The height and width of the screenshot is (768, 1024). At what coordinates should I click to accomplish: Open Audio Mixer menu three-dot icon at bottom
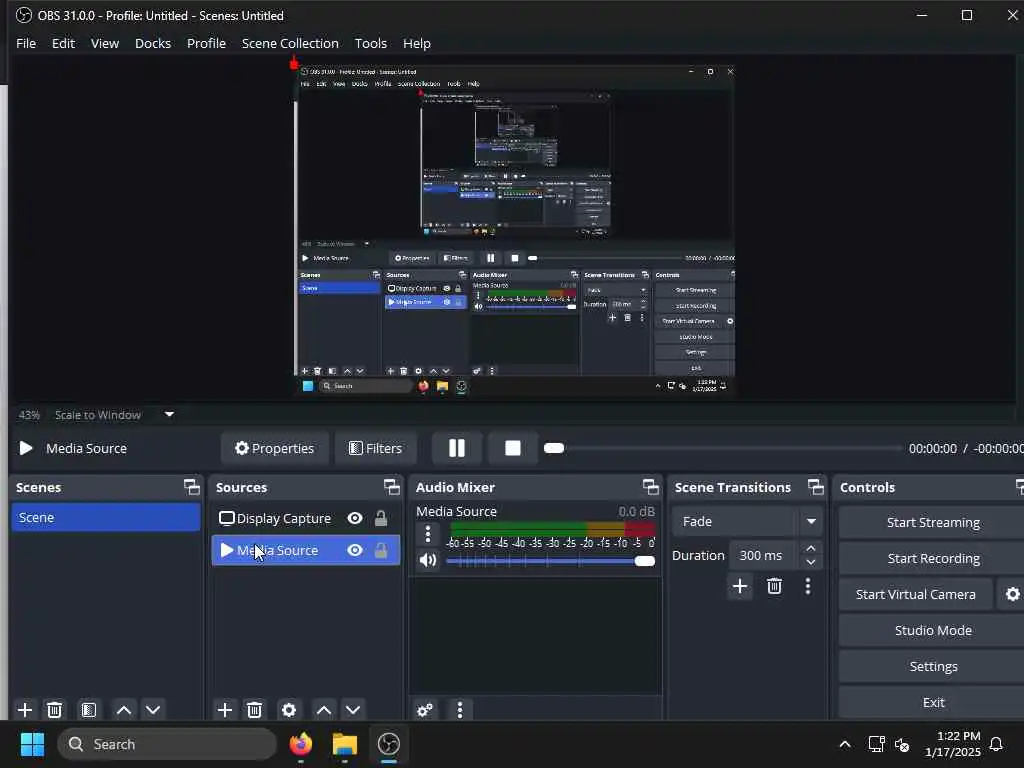coord(460,710)
